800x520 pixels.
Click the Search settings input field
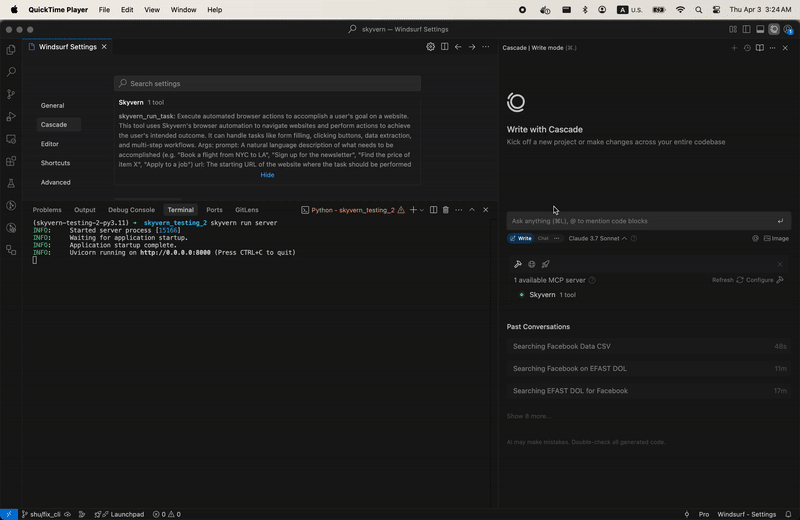pos(267,84)
